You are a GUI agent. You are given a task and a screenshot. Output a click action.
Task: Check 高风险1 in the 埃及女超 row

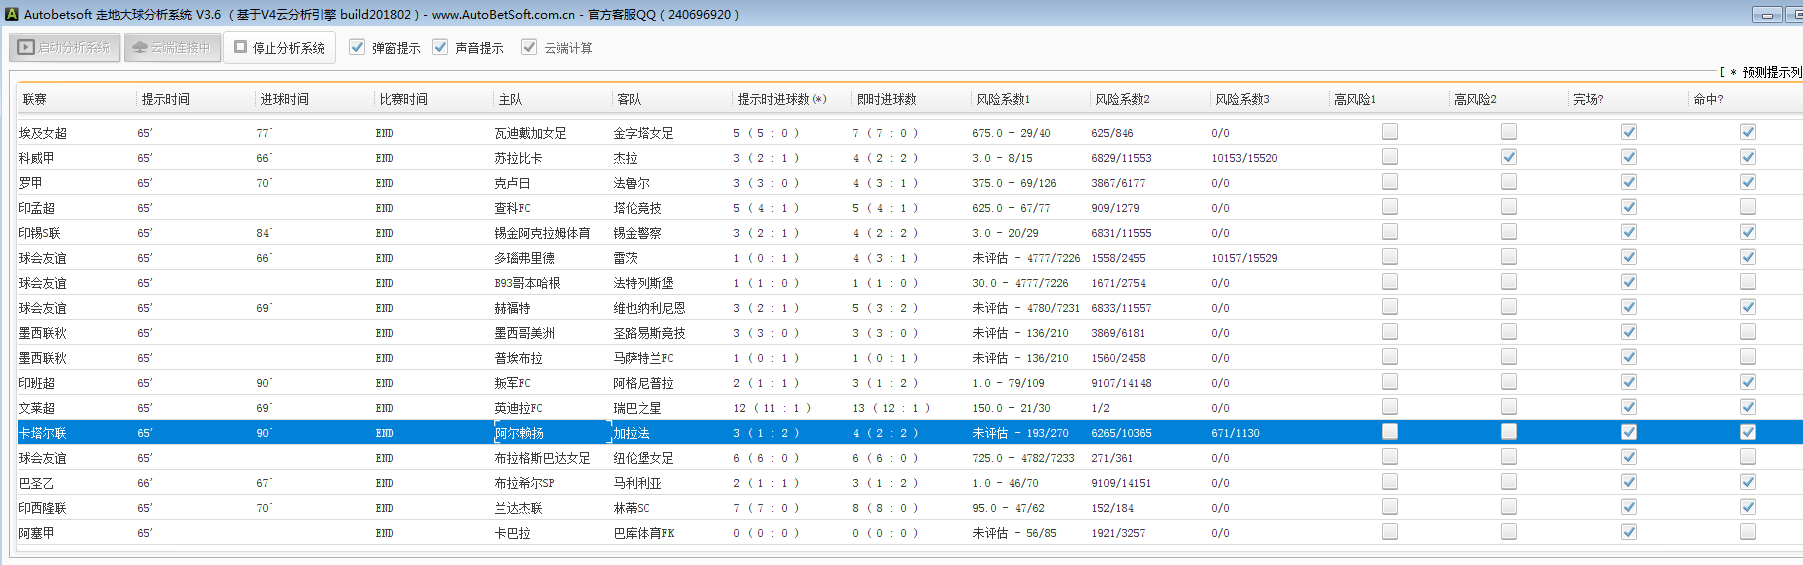click(x=1390, y=132)
